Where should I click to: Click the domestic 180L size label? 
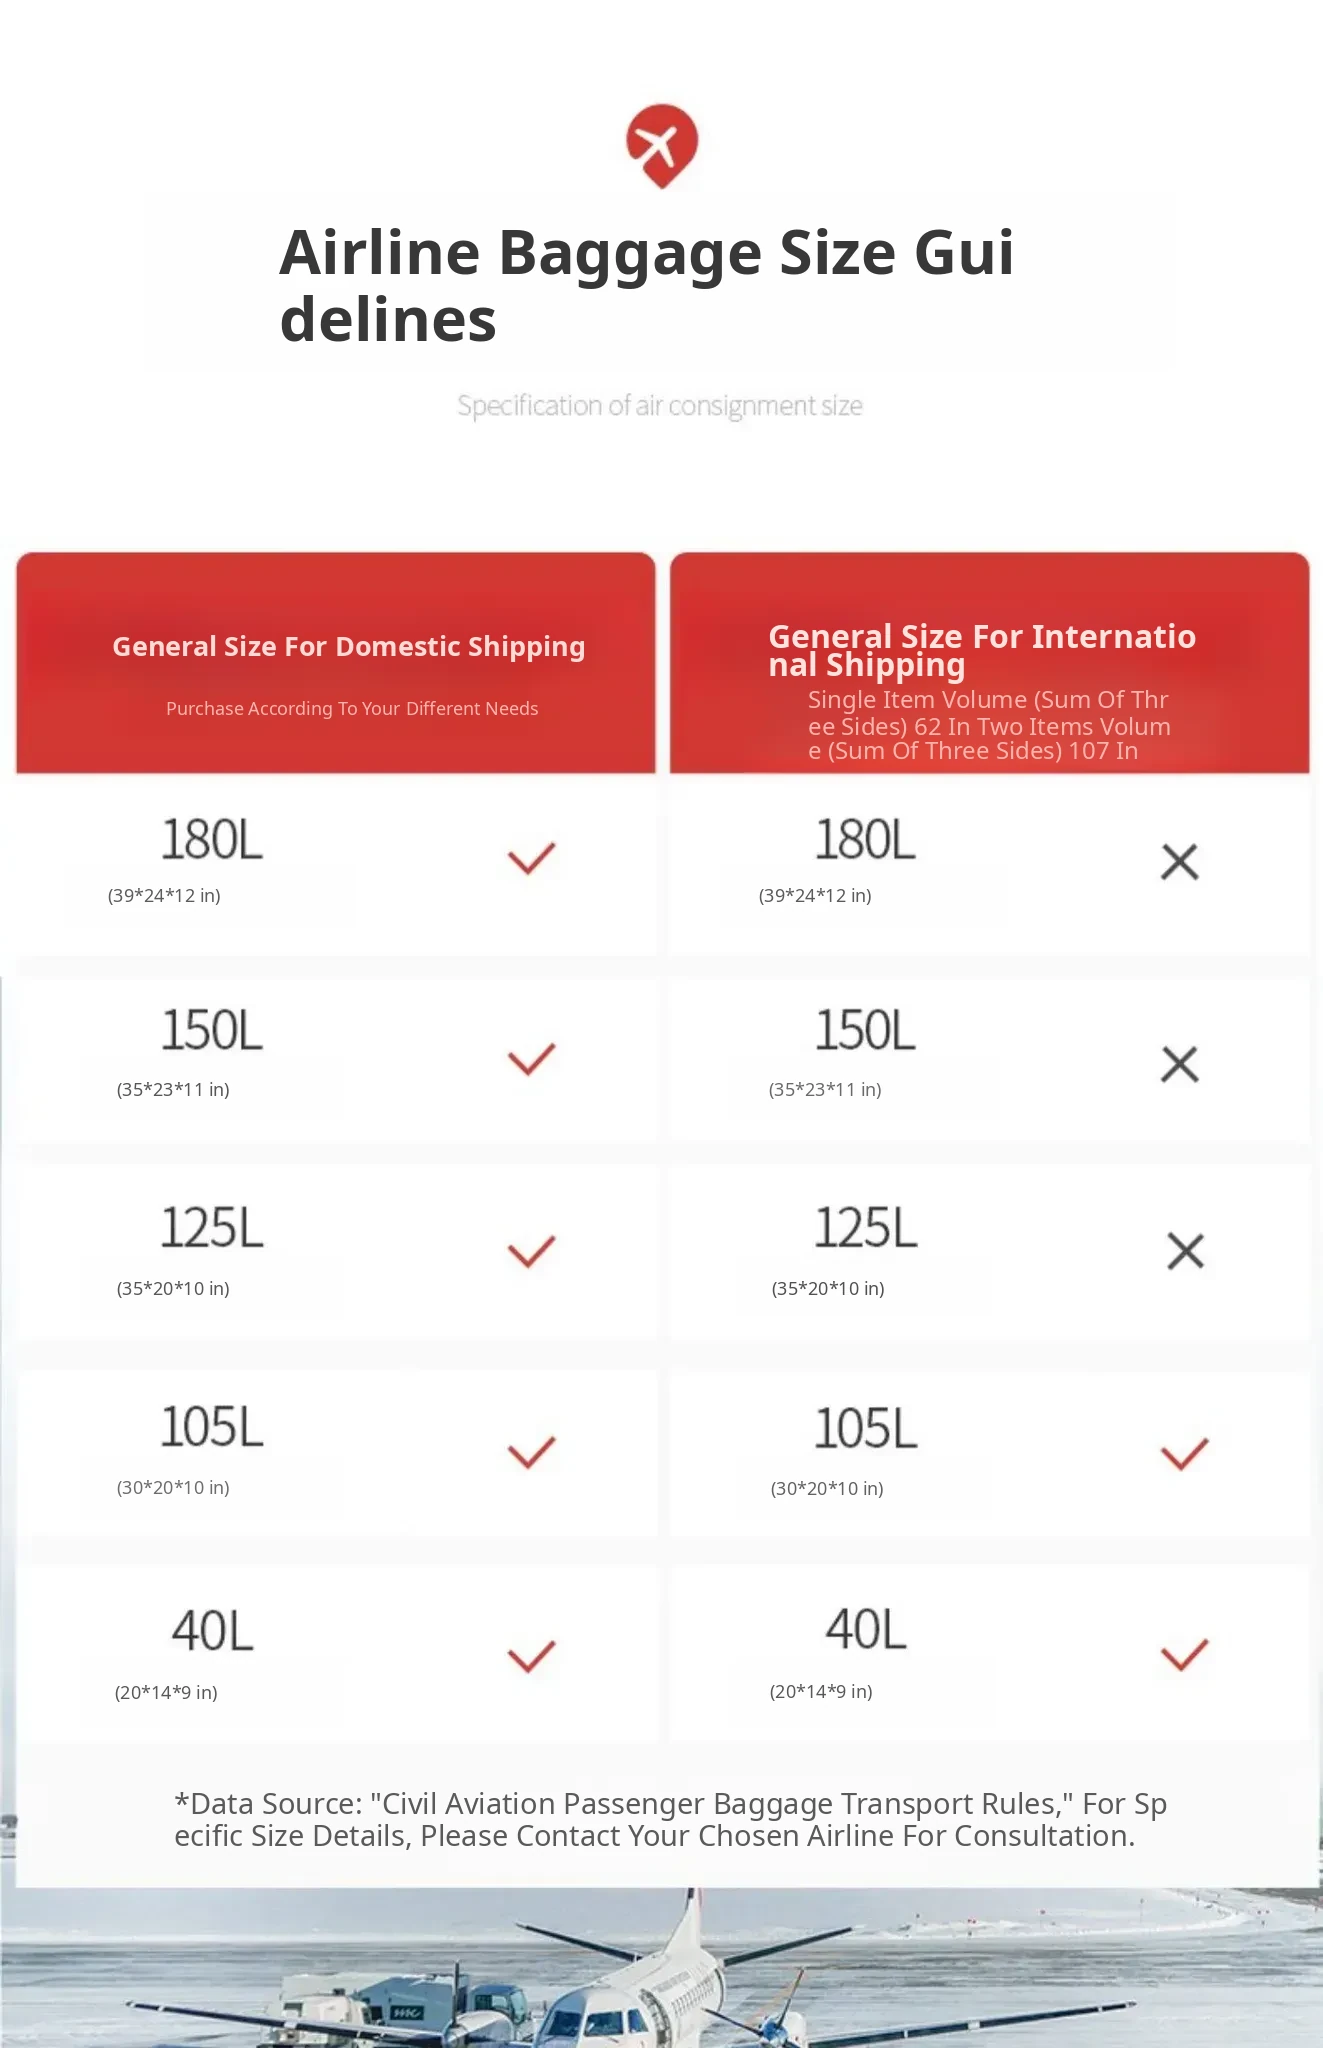coord(212,840)
